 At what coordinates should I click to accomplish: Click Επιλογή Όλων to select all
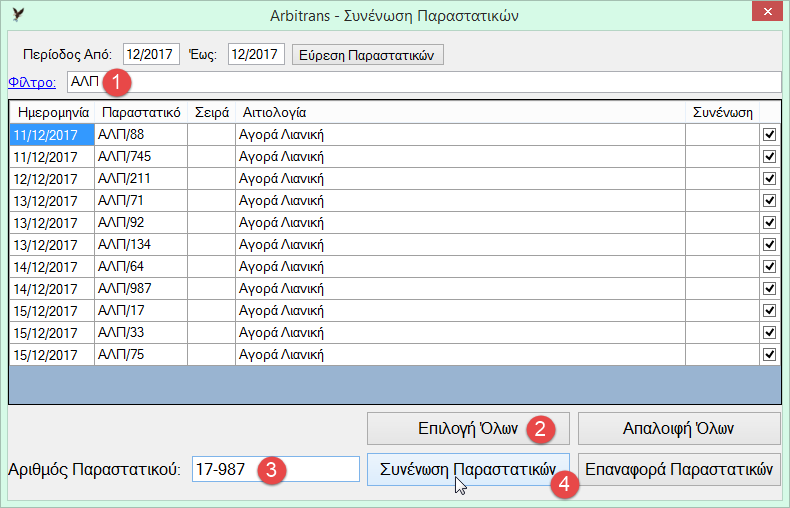coord(468,428)
